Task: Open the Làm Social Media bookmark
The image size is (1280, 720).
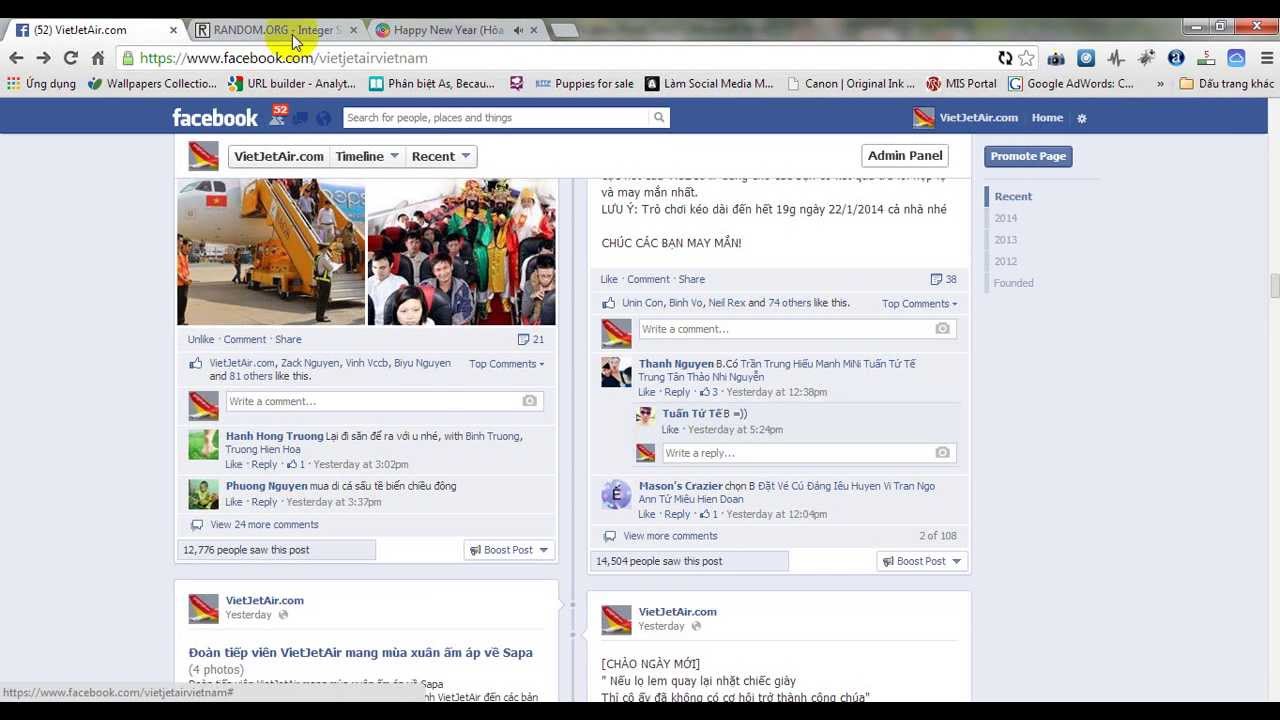Action: [709, 84]
